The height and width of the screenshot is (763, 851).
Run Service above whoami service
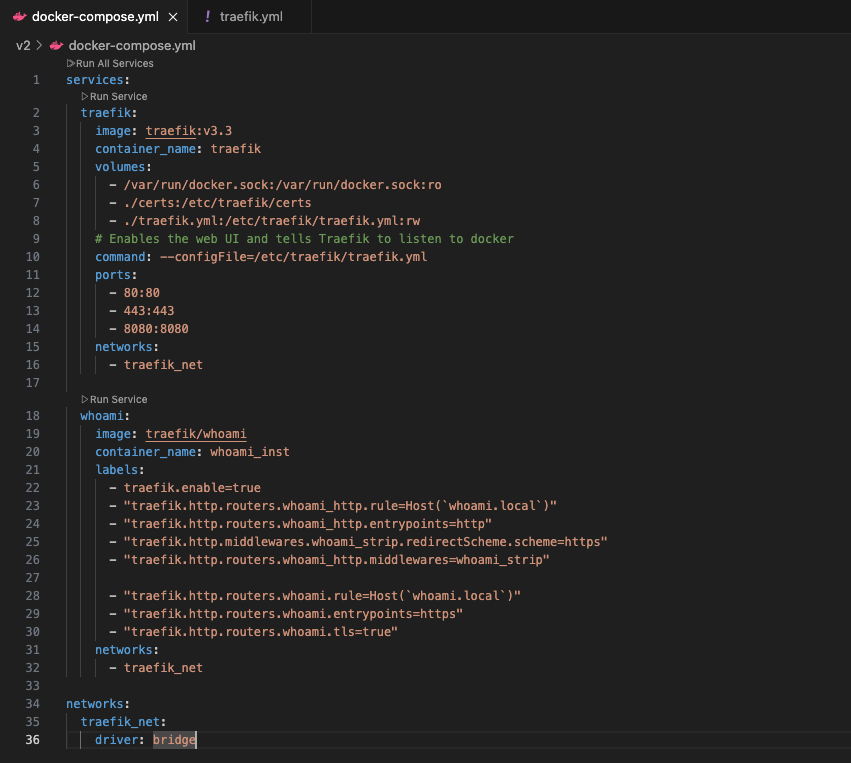pos(118,399)
